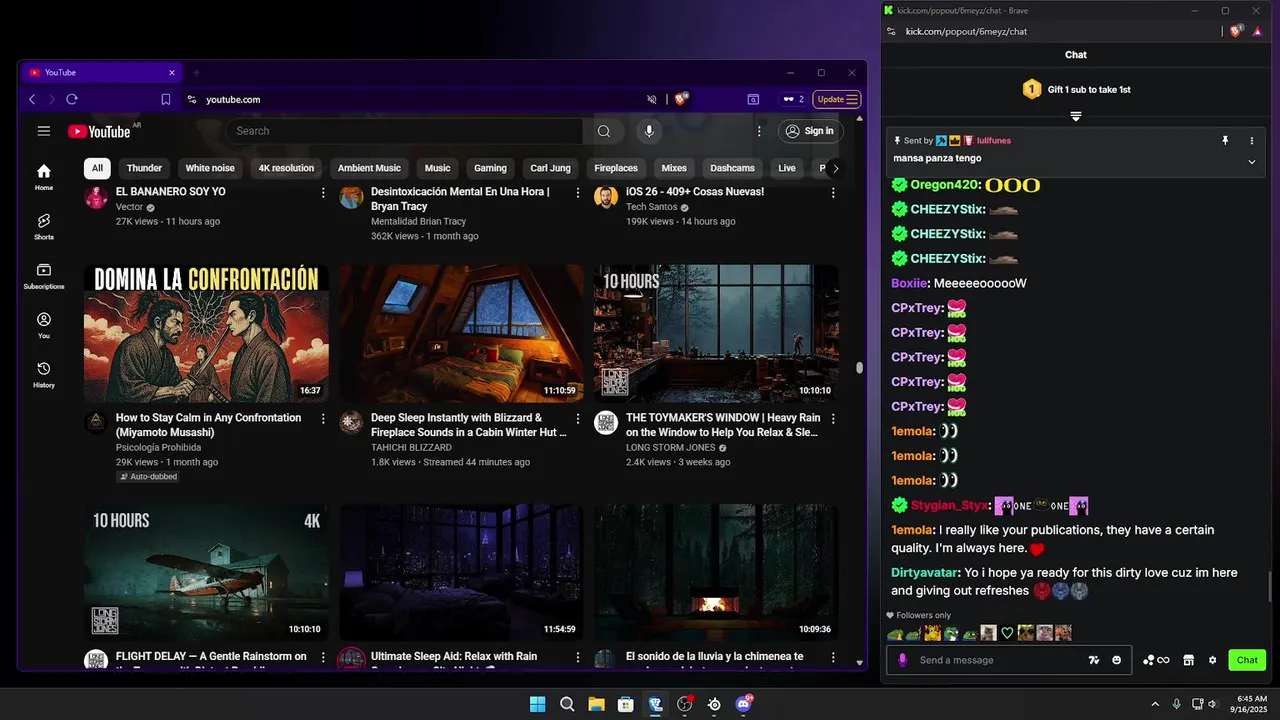Open the YouTube hamburger guide menu
This screenshot has height=720, width=1280.
pyautogui.click(x=44, y=131)
